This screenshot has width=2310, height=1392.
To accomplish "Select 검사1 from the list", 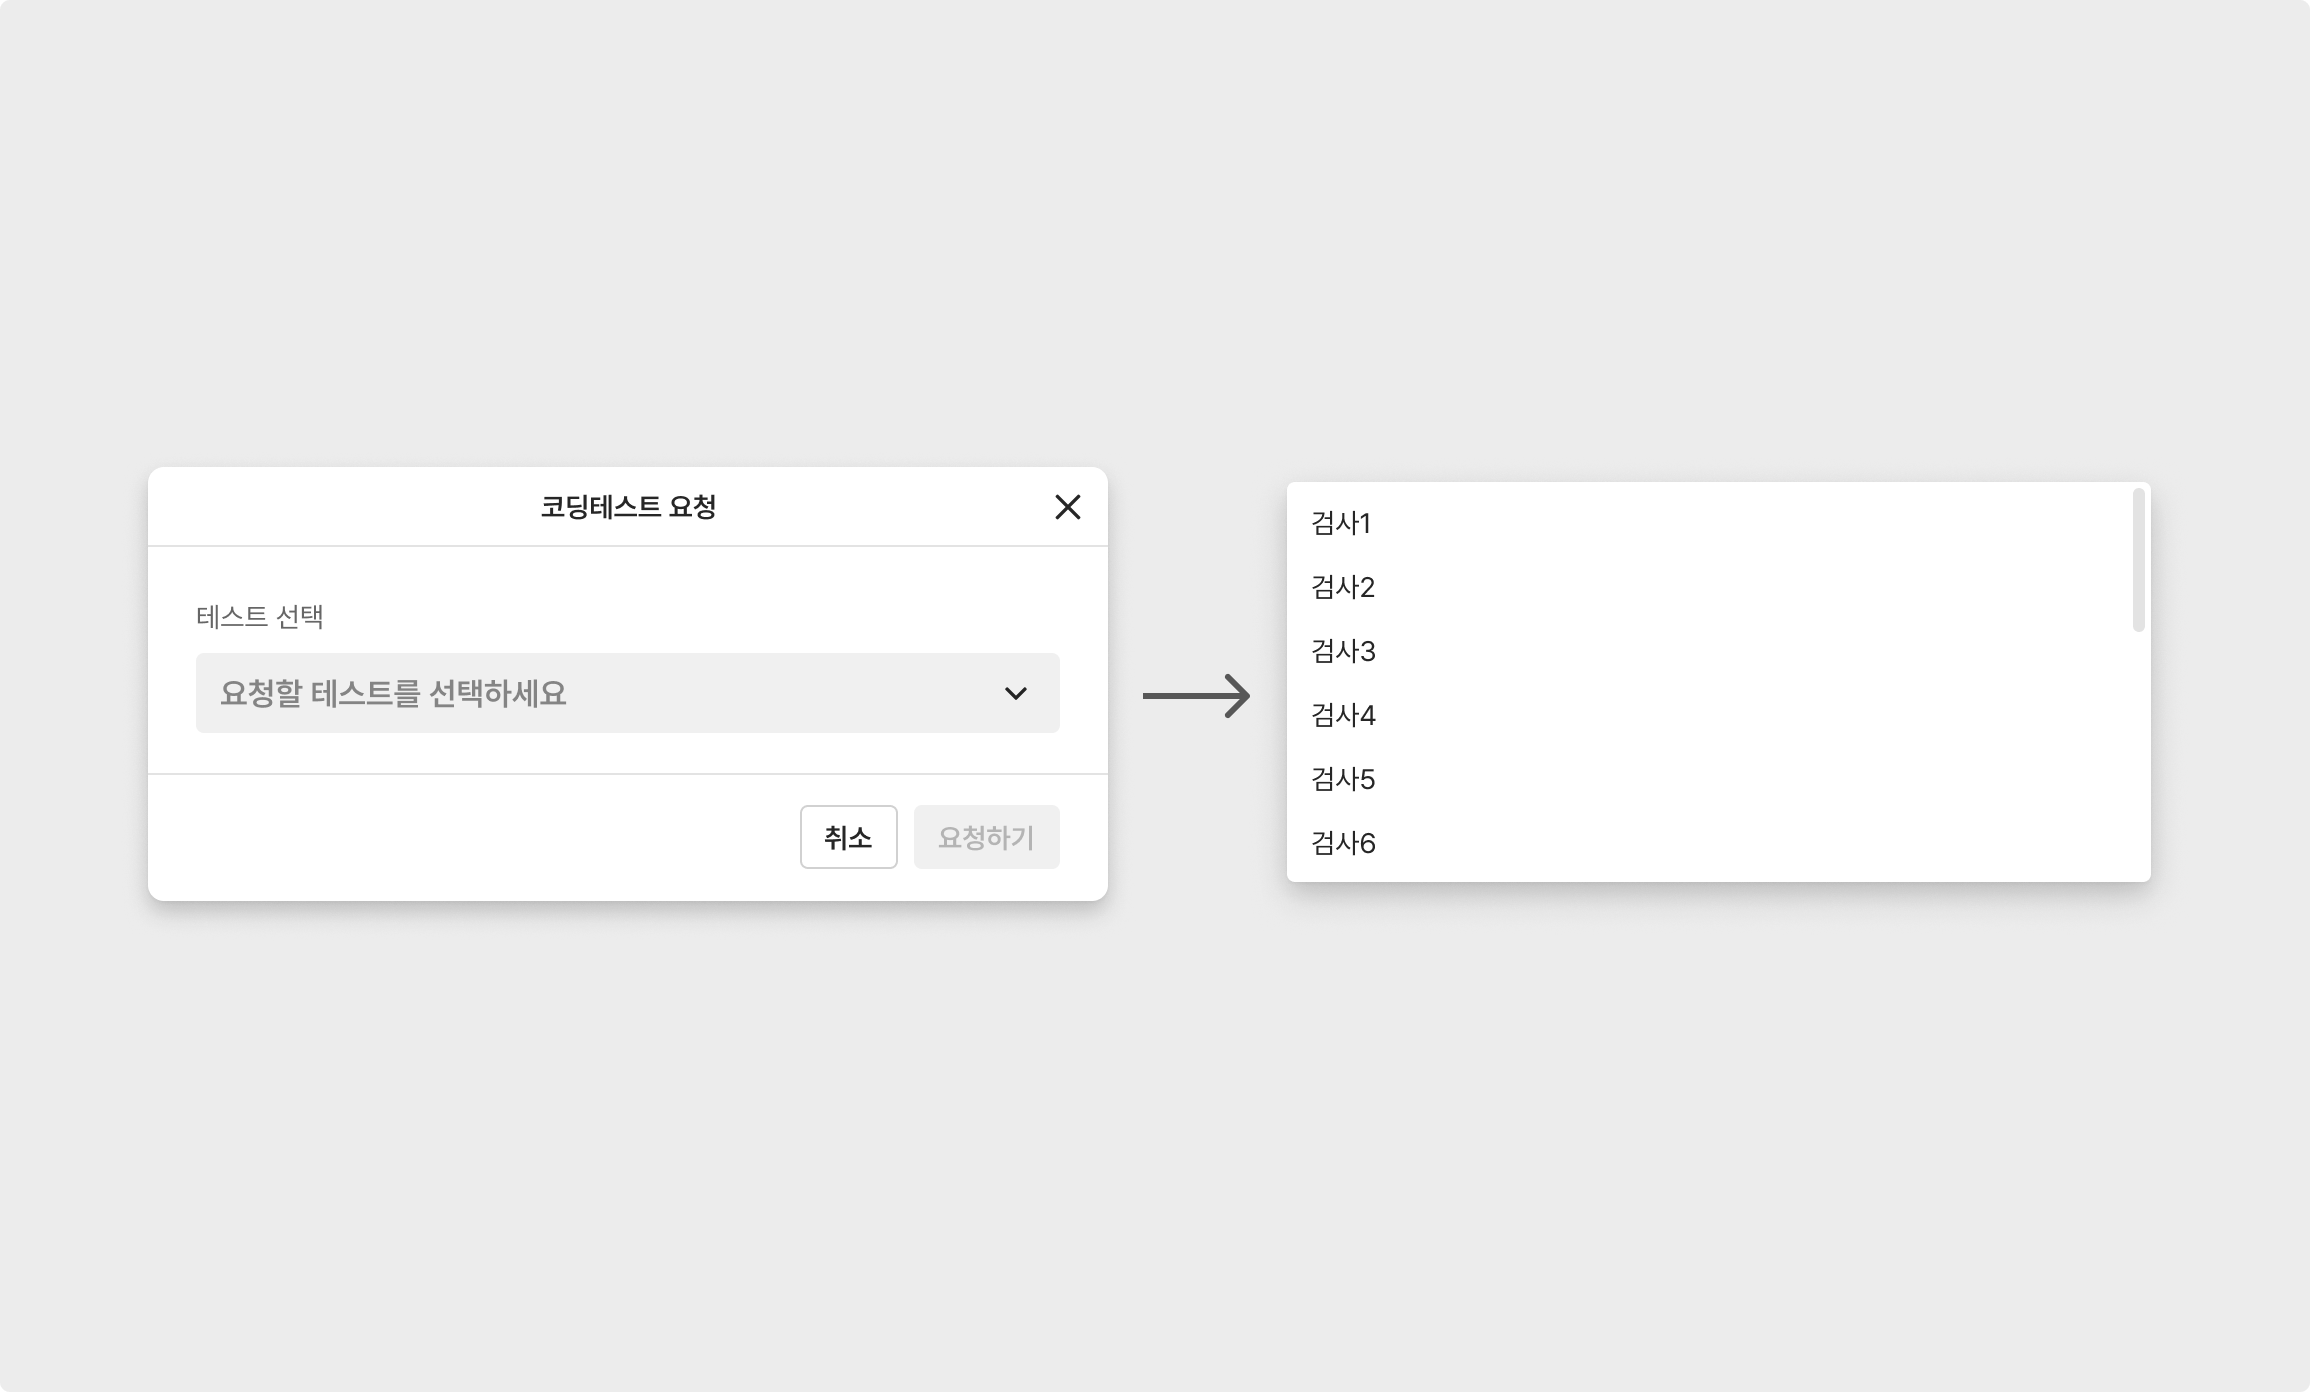I will pos(1341,523).
